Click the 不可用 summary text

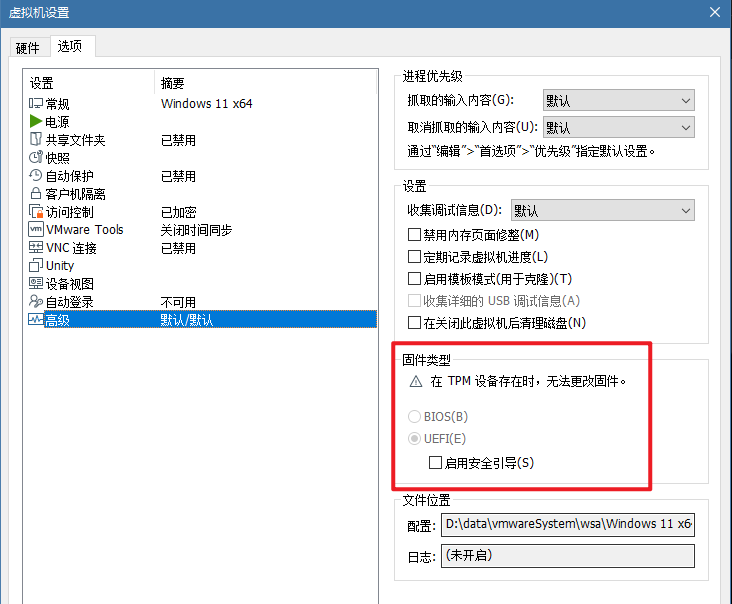pyautogui.click(x=178, y=302)
